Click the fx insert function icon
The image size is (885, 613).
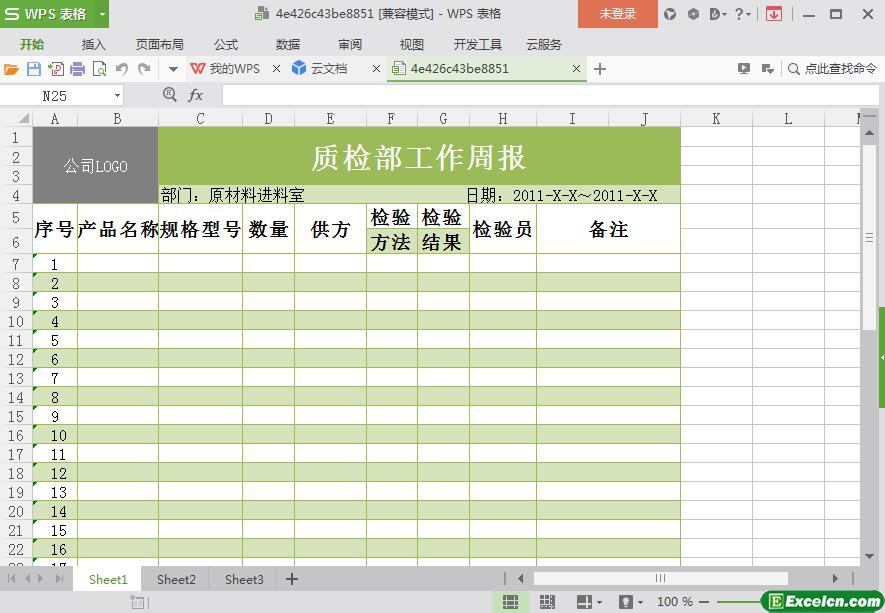[196, 95]
